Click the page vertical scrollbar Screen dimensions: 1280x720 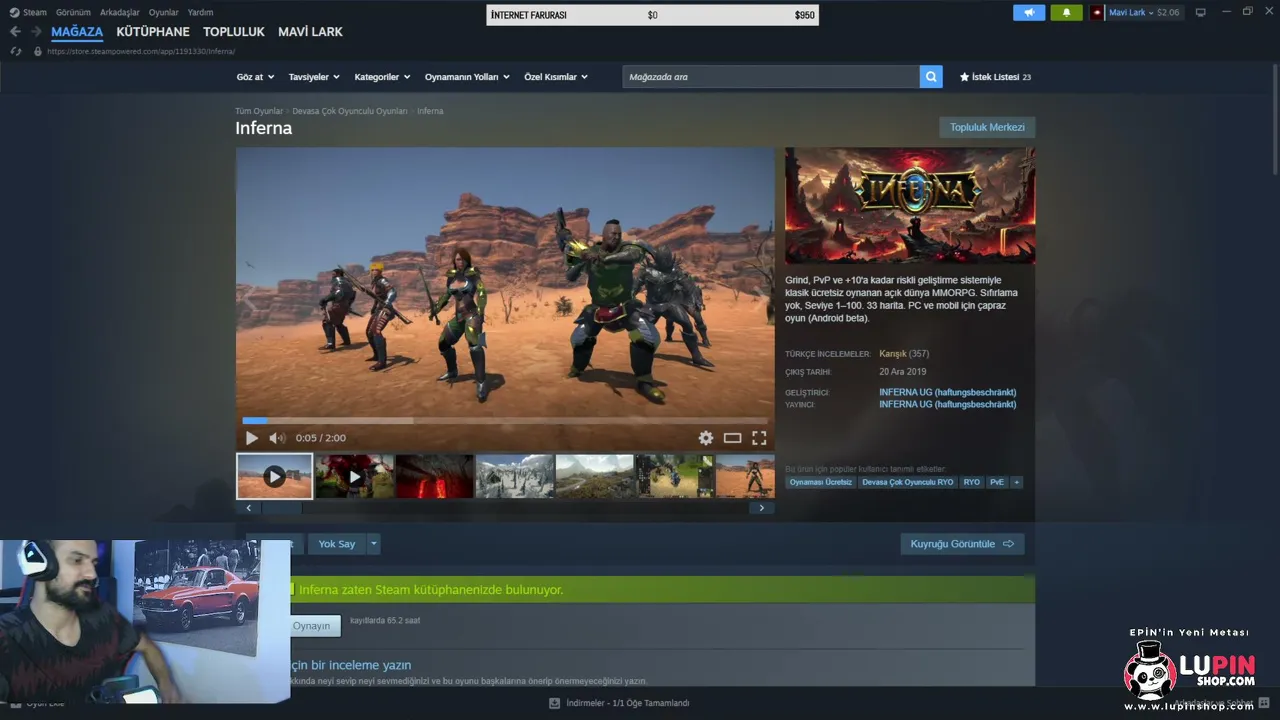[1274, 120]
